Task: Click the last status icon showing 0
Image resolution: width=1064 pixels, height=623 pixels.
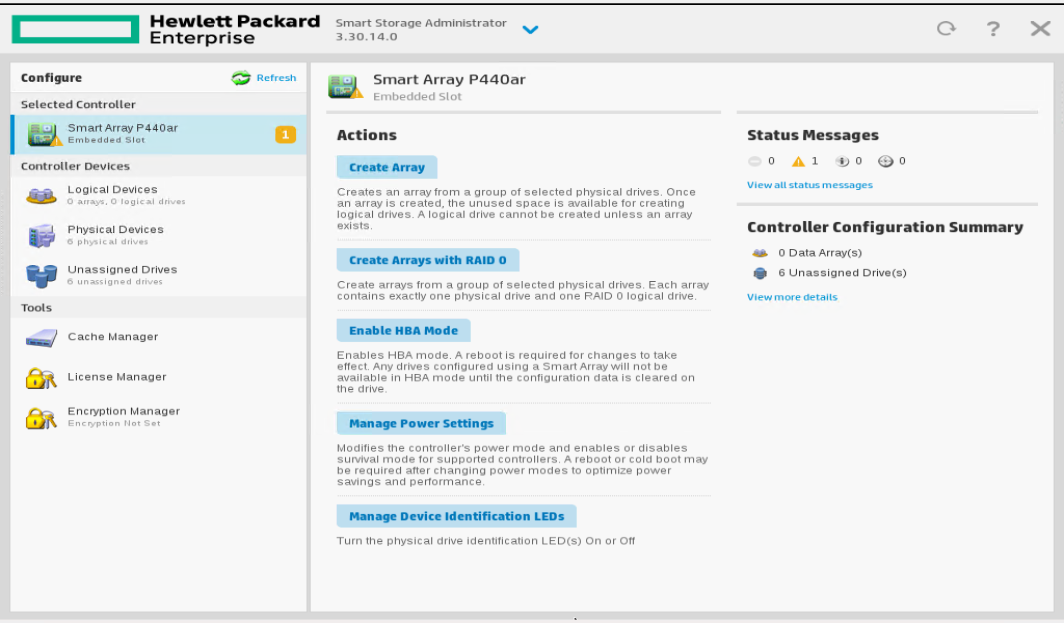Action: 886,162
